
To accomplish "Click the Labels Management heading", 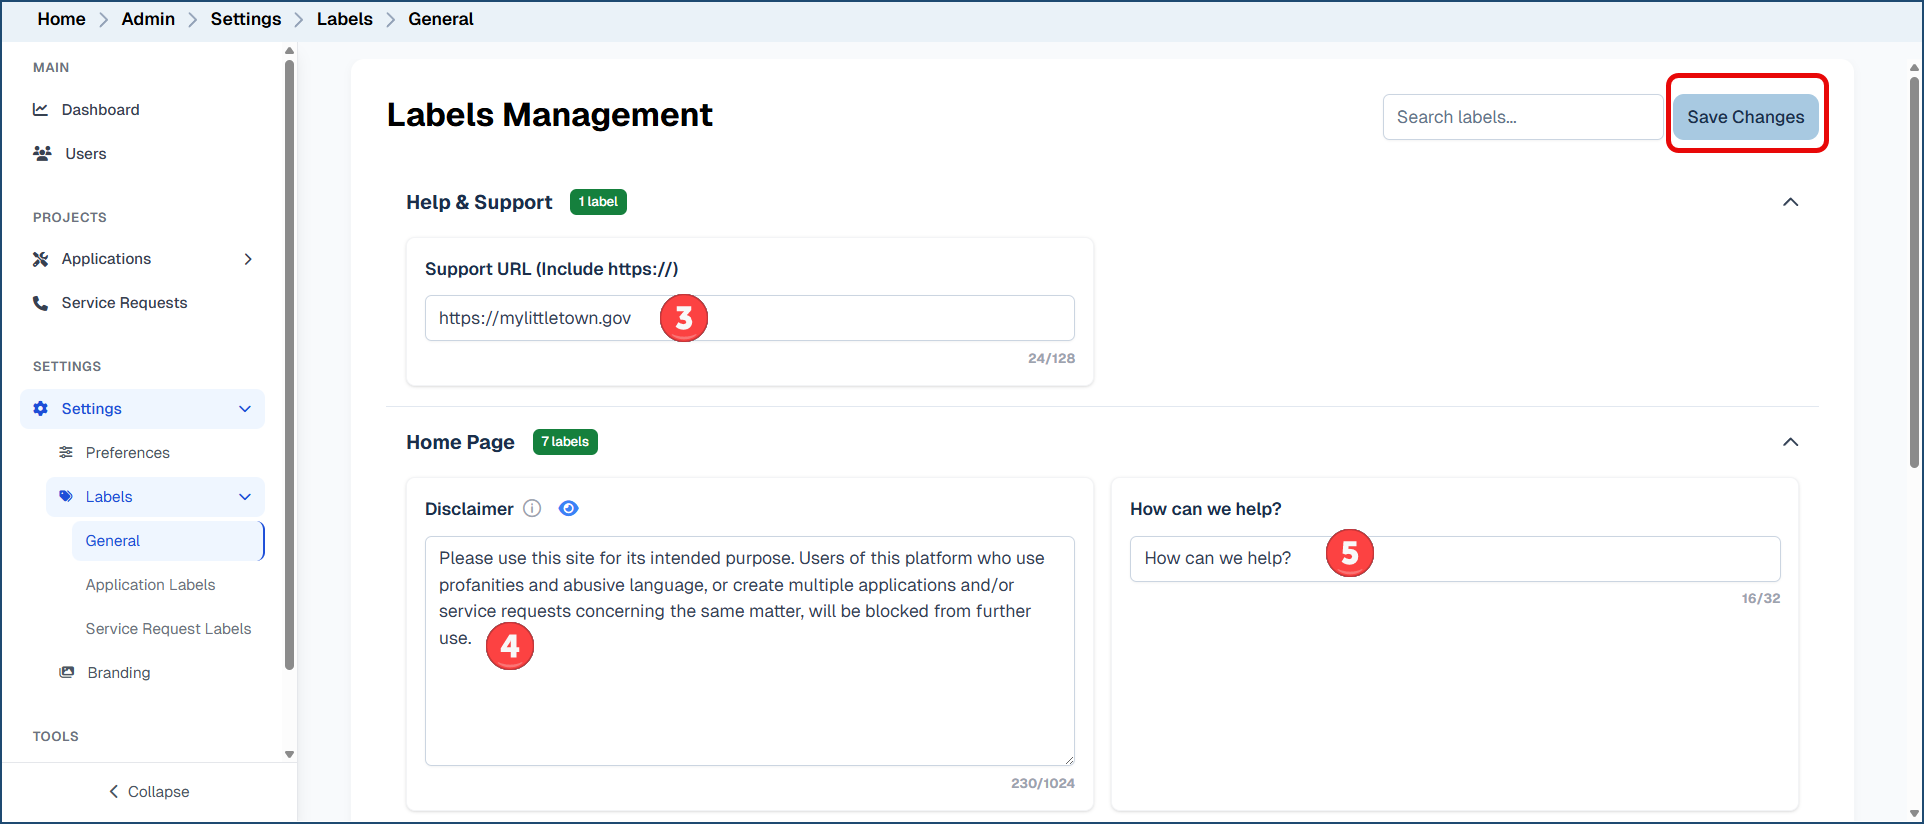I will (x=550, y=115).
